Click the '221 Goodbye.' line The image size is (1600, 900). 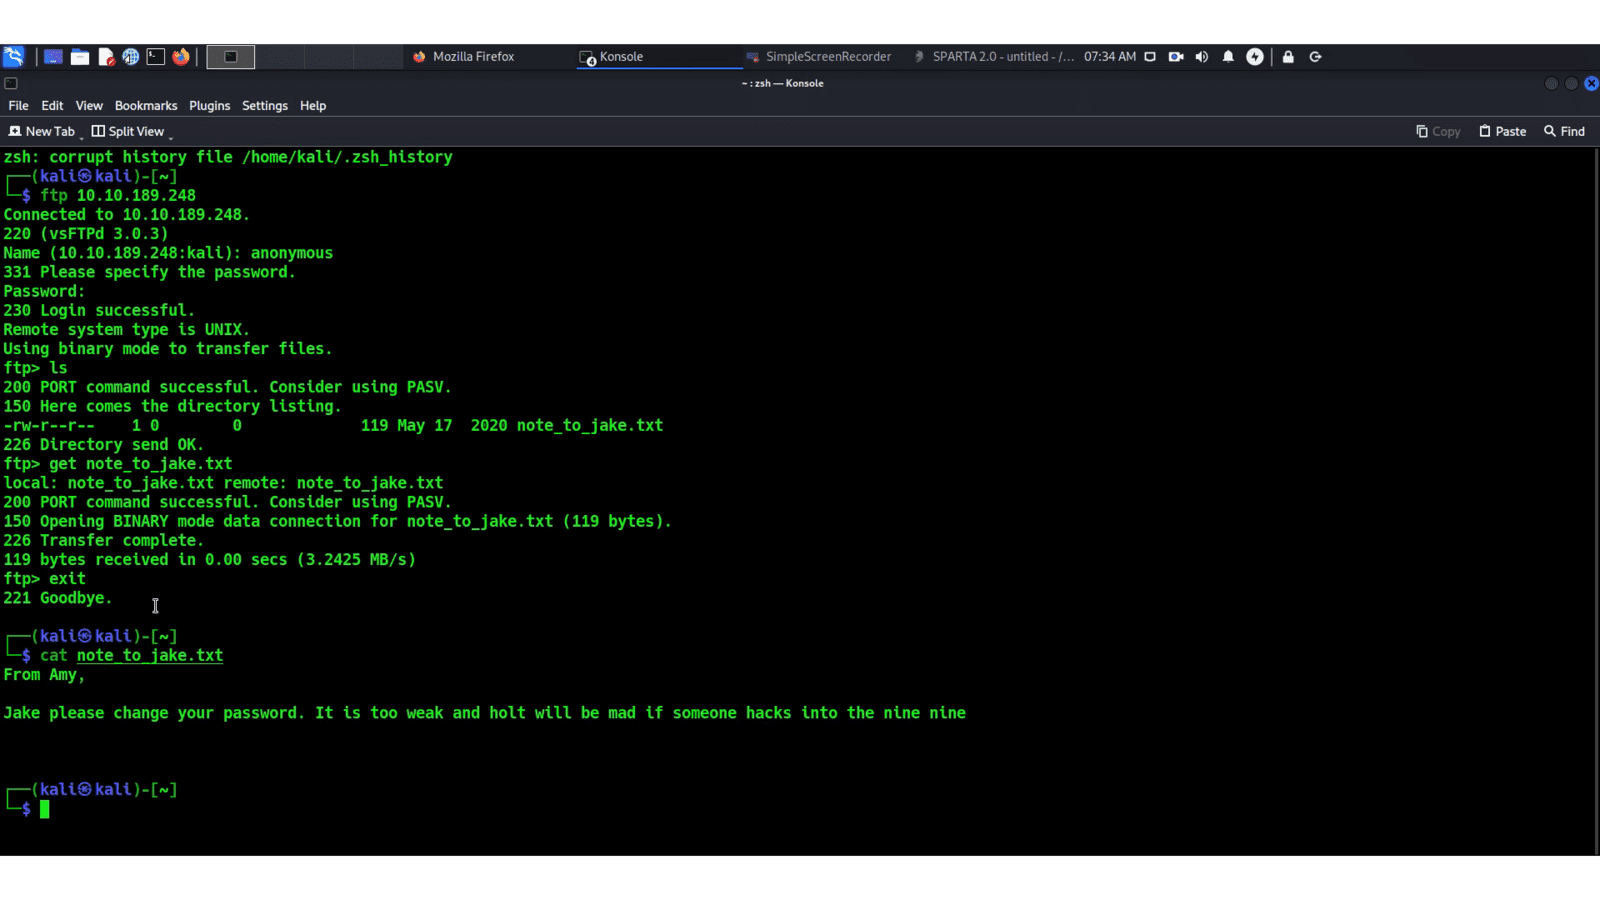(x=58, y=598)
